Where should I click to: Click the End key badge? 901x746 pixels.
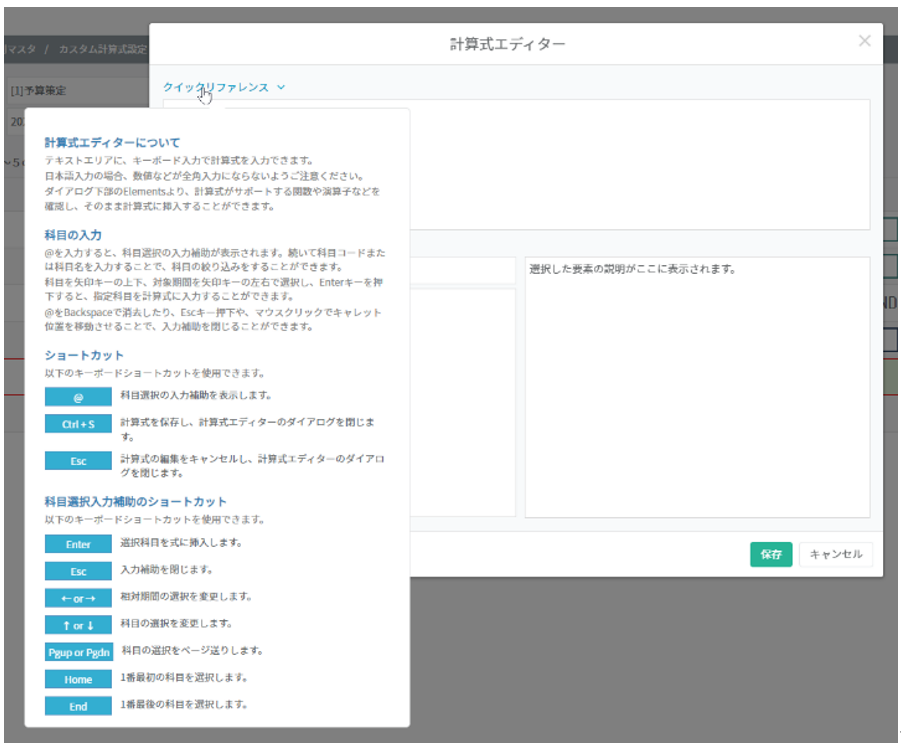point(78,707)
